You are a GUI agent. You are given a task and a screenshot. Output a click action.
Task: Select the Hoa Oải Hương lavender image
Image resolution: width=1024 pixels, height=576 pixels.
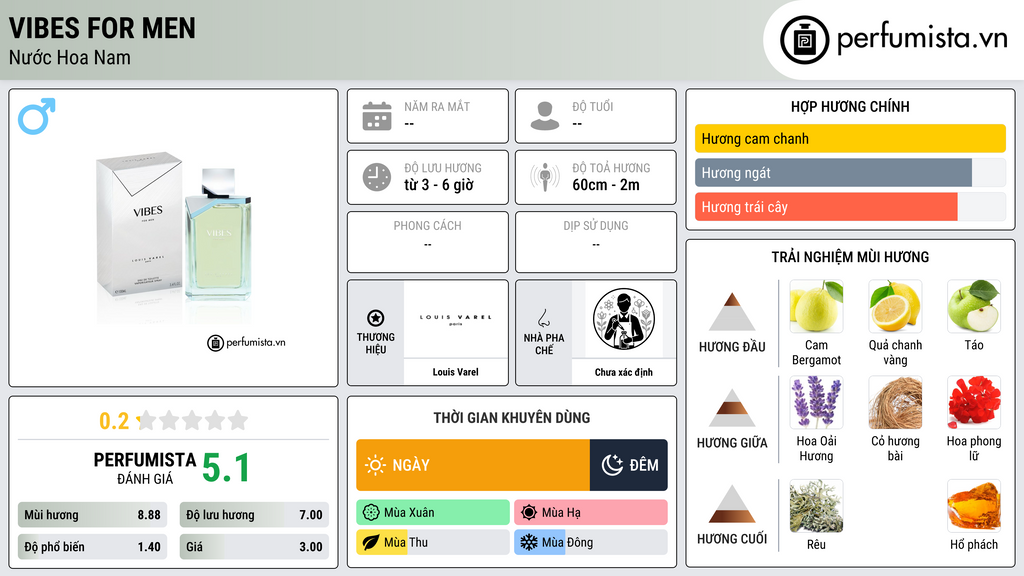pyautogui.click(x=816, y=402)
